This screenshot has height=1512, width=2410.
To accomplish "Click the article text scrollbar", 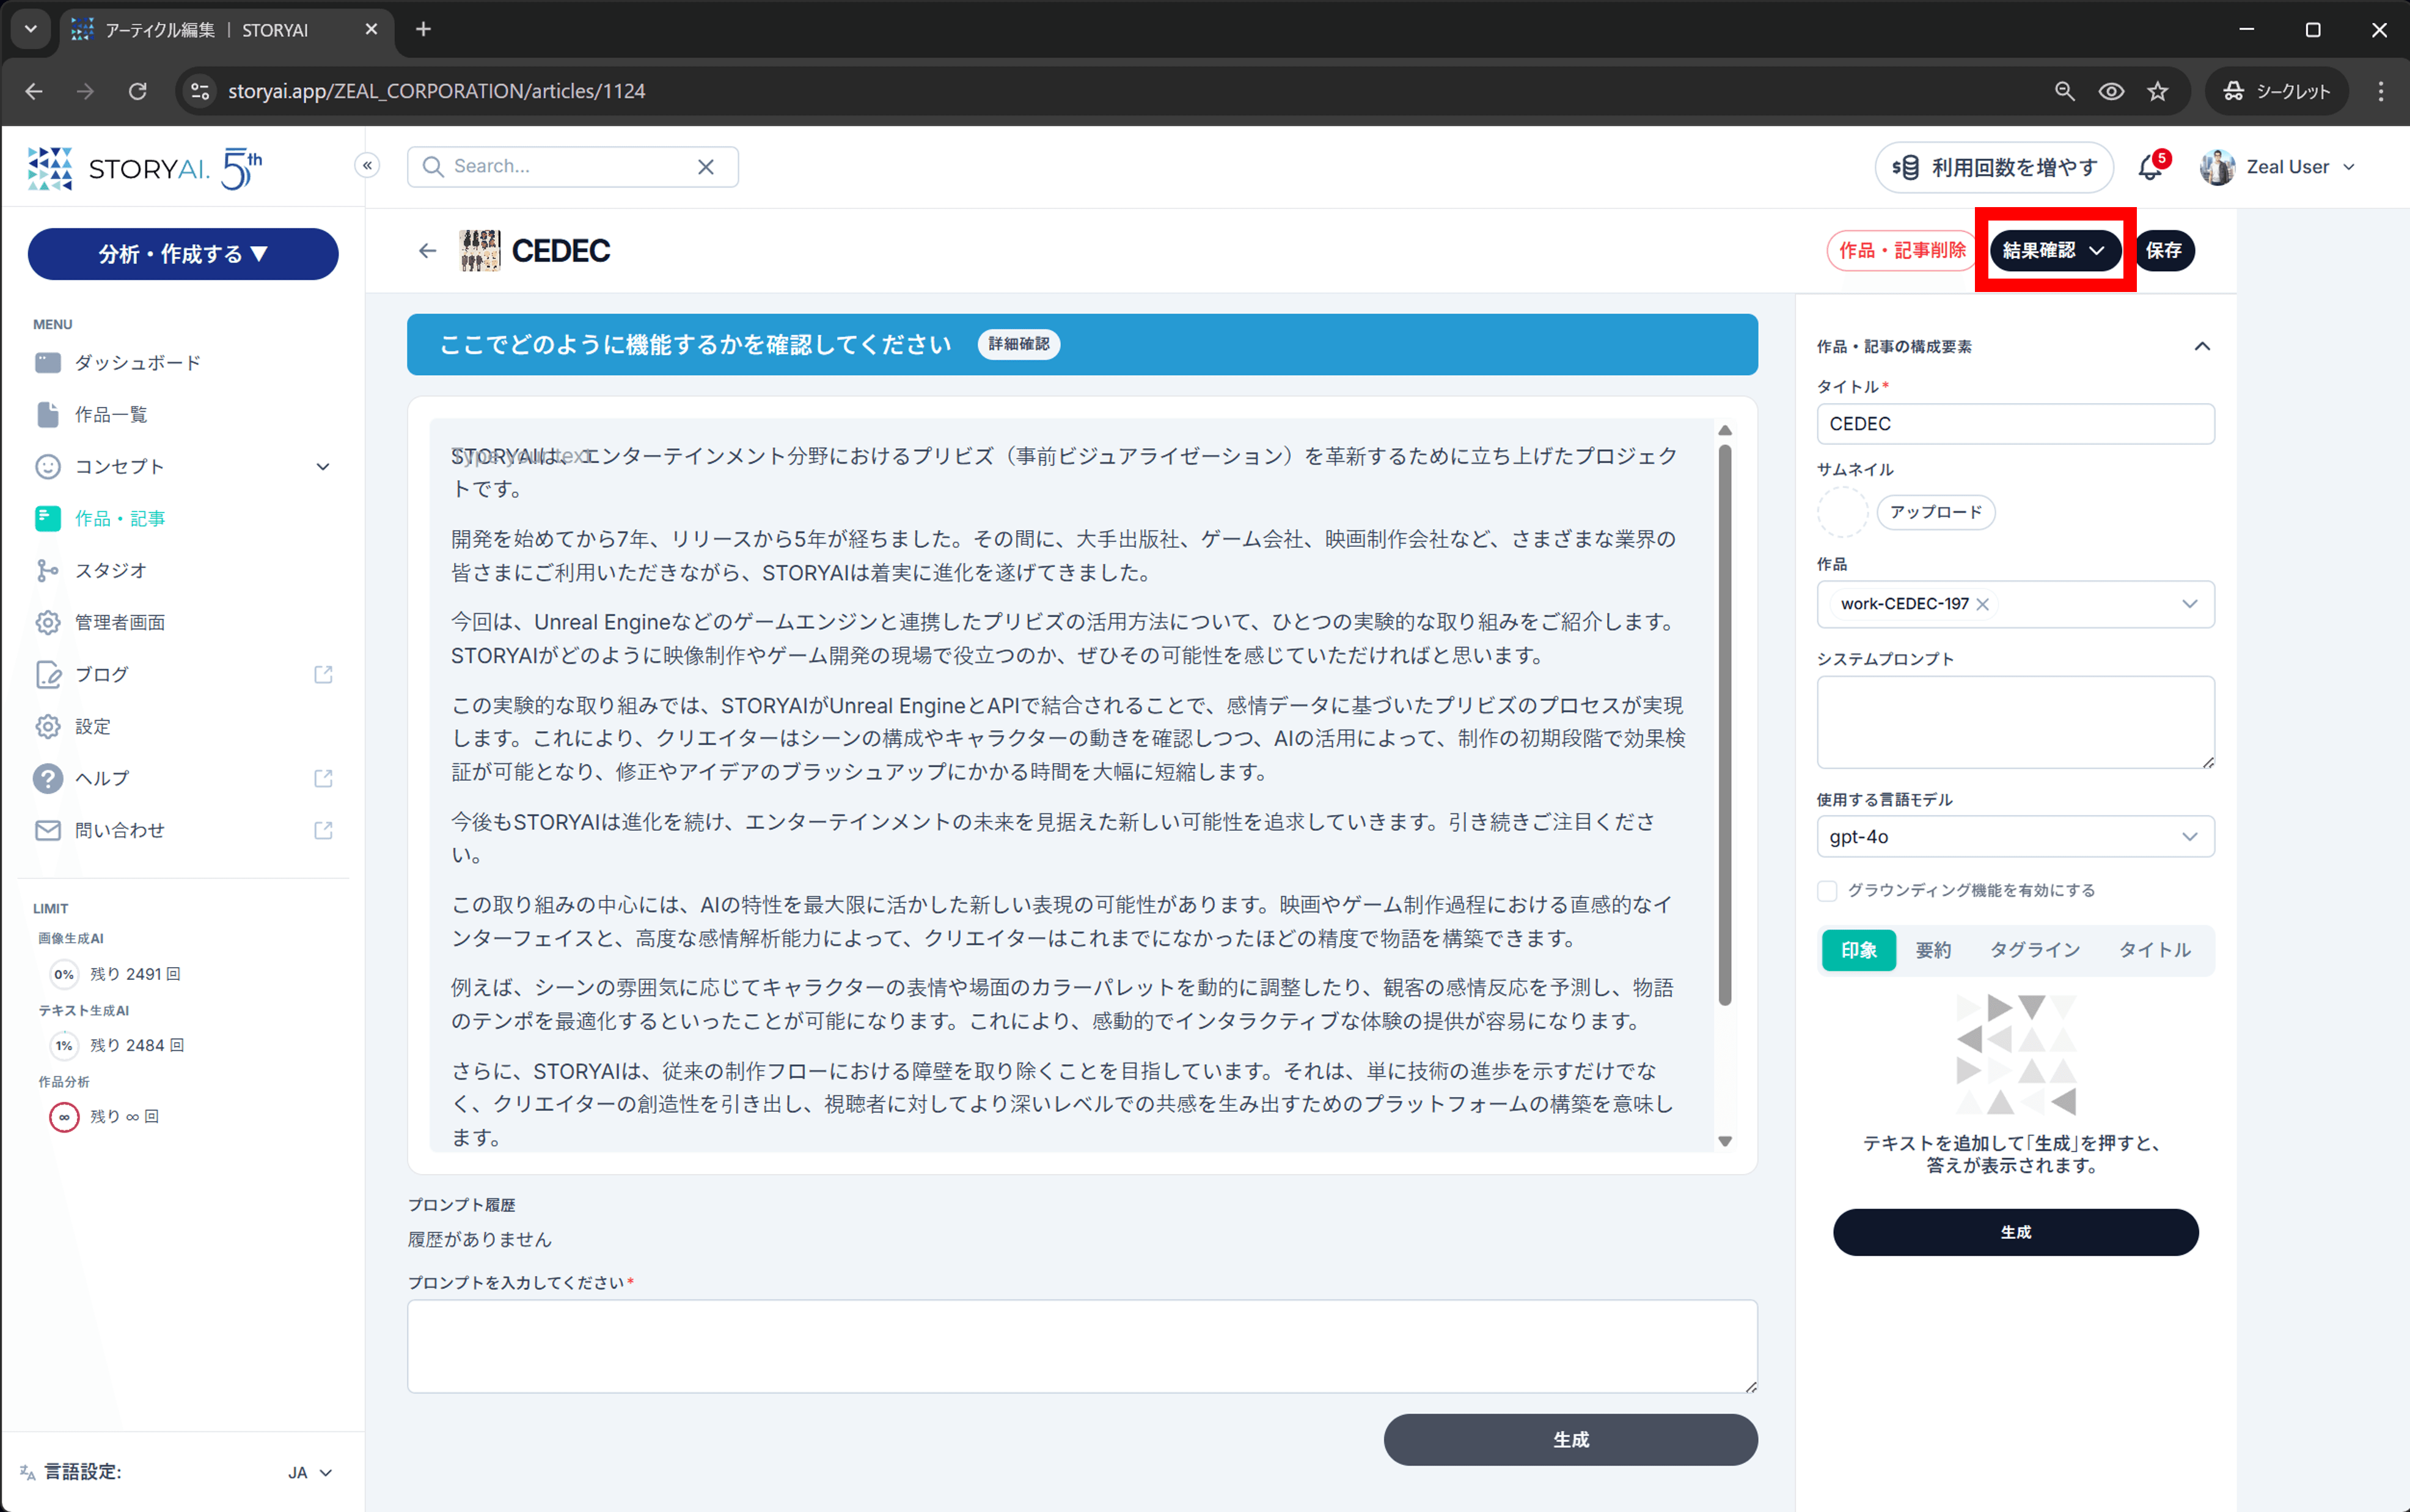I will [1724, 725].
